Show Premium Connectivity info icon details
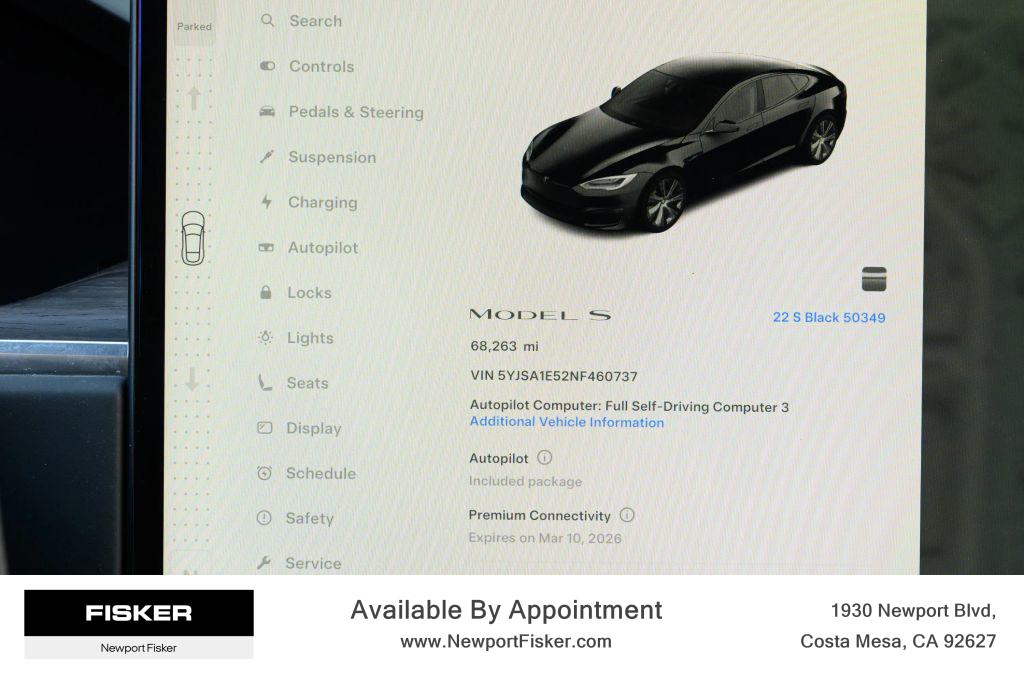 click(627, 515)
